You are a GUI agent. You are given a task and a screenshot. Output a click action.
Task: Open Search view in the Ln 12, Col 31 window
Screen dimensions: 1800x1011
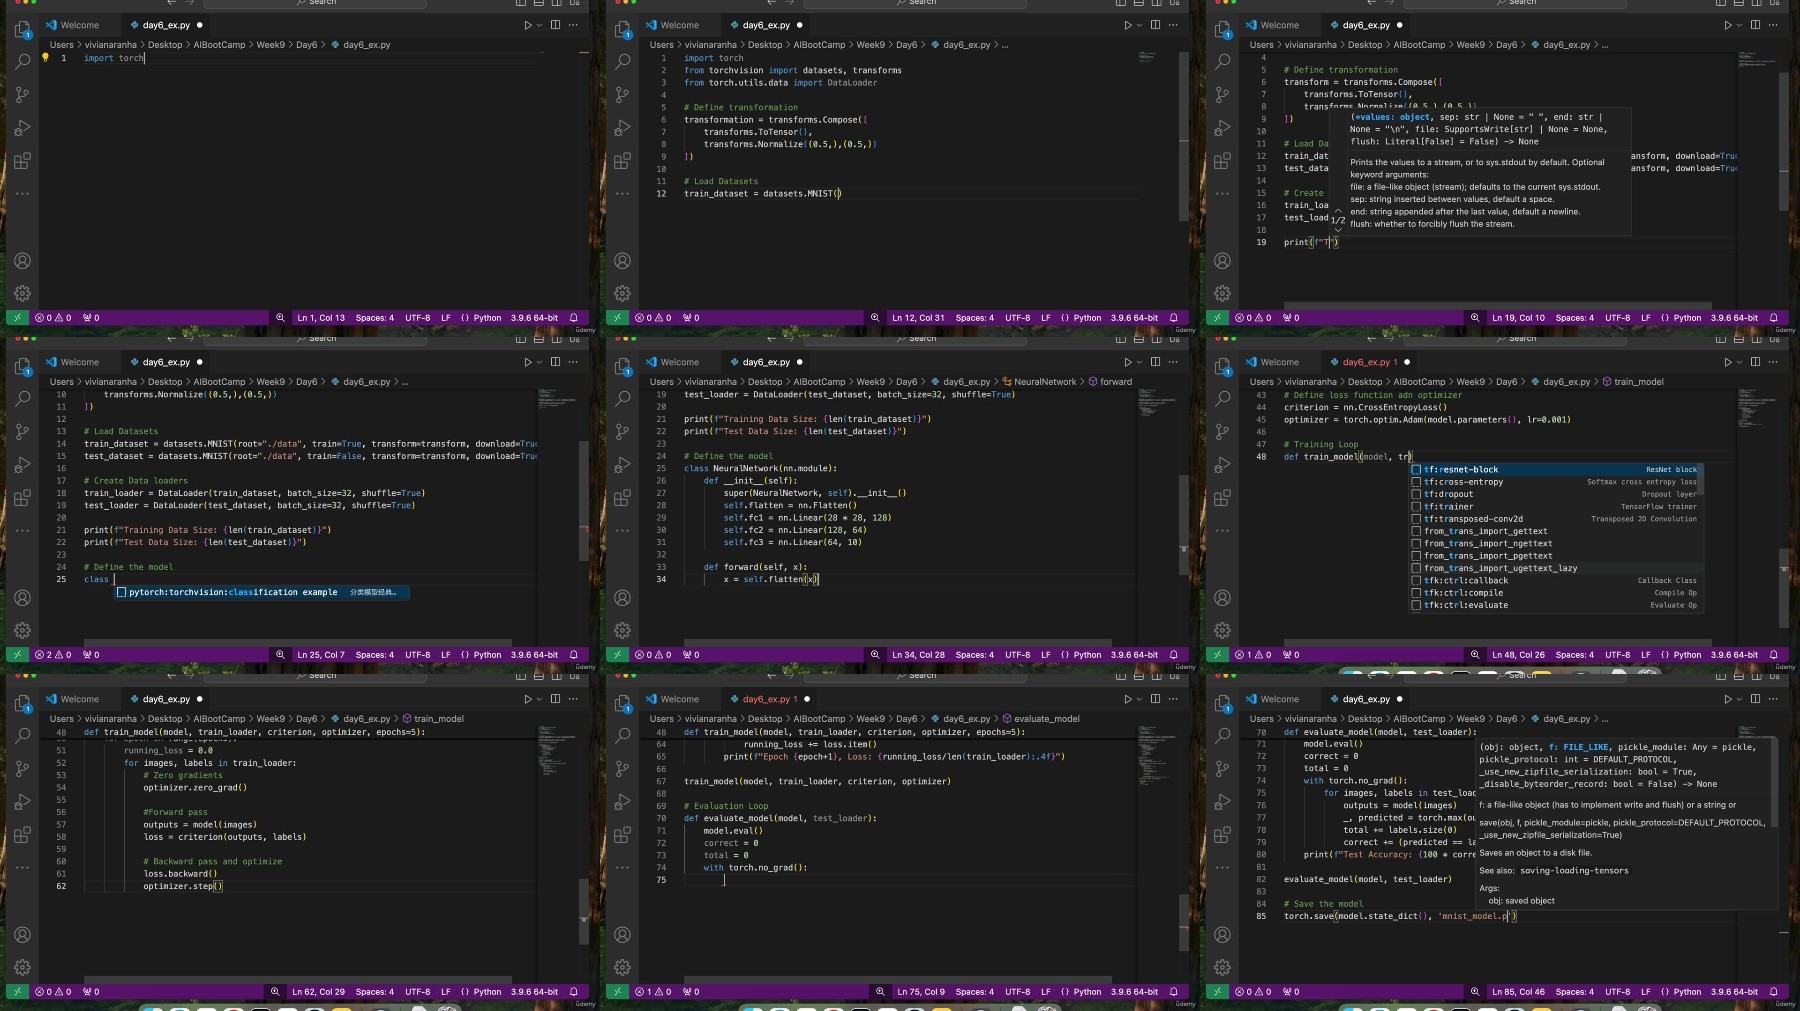pyautogui.click(x=622, y=62)
